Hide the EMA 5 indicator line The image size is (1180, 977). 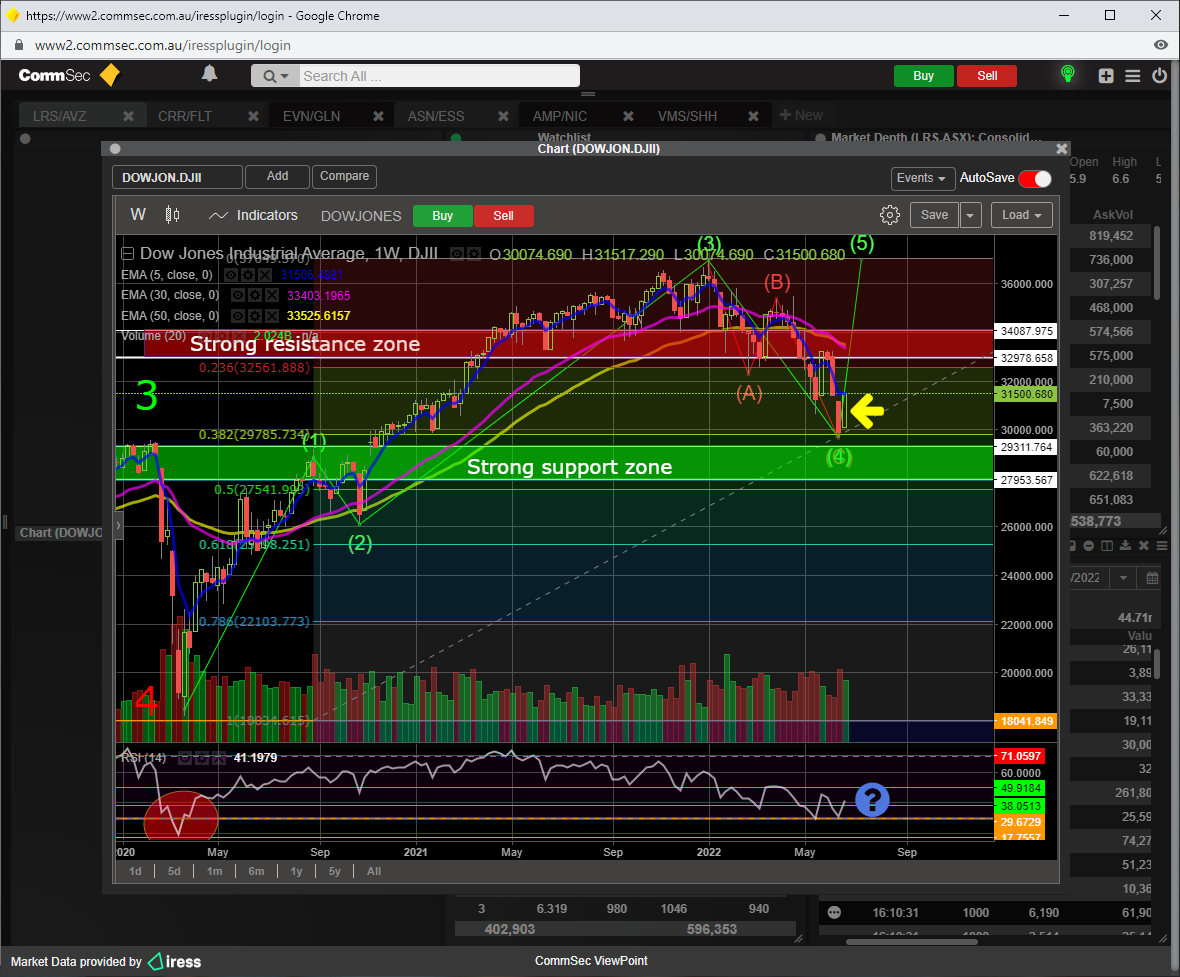[231, 274]
